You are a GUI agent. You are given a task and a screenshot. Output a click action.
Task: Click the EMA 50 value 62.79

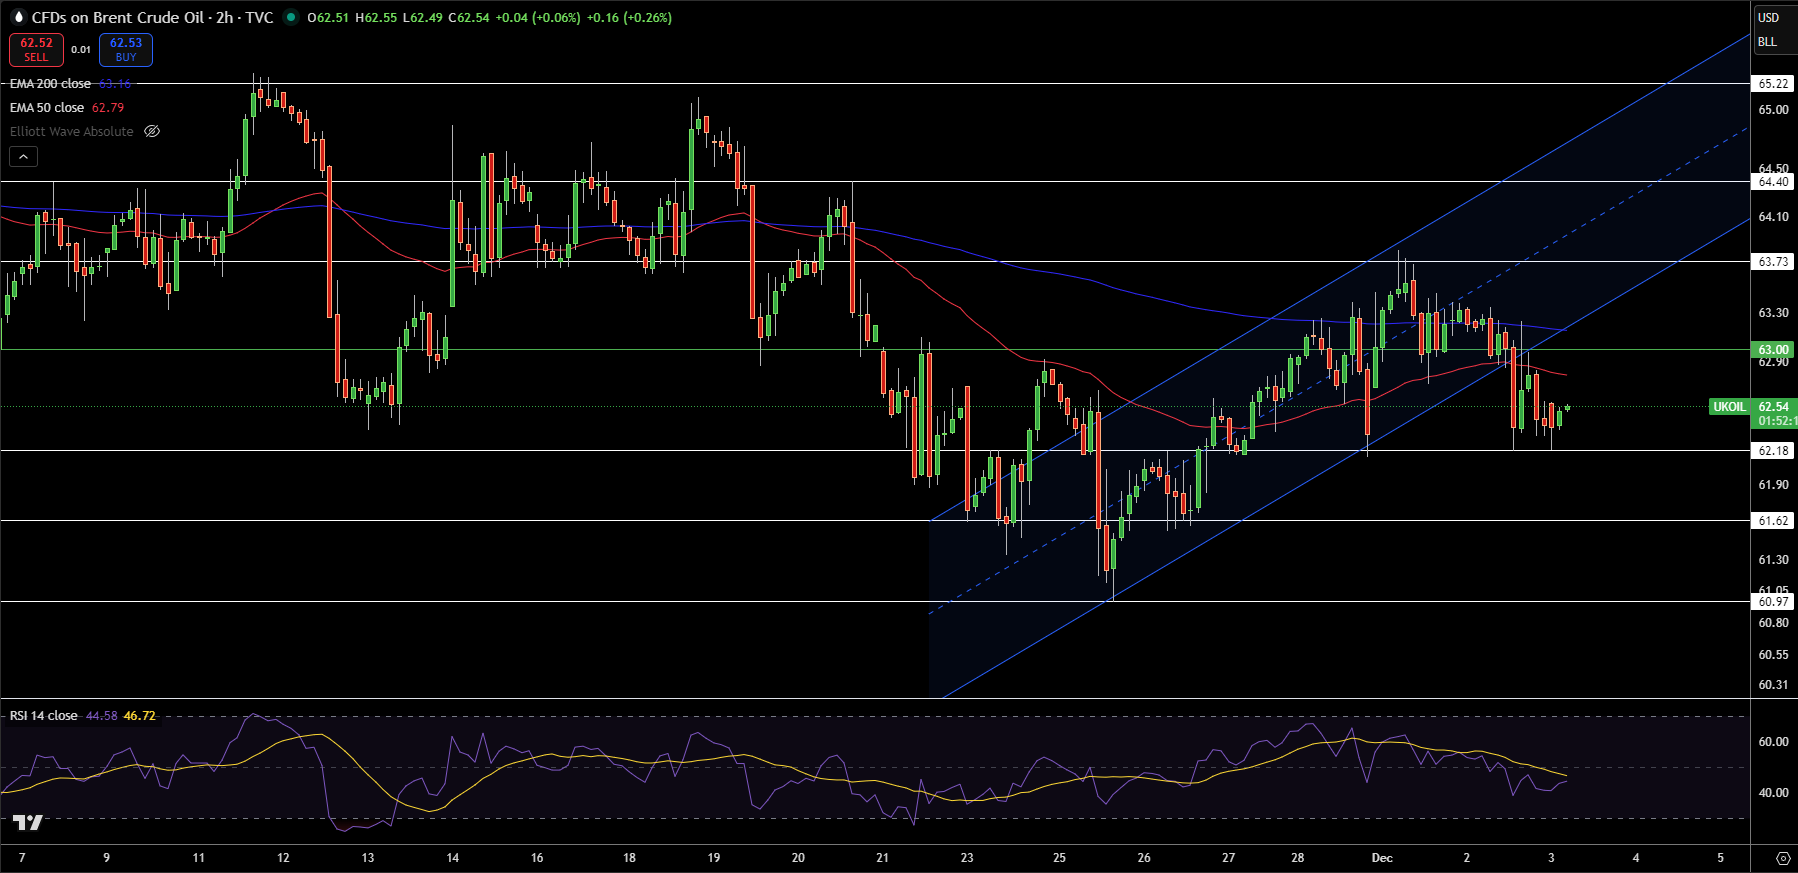(108, 108)
